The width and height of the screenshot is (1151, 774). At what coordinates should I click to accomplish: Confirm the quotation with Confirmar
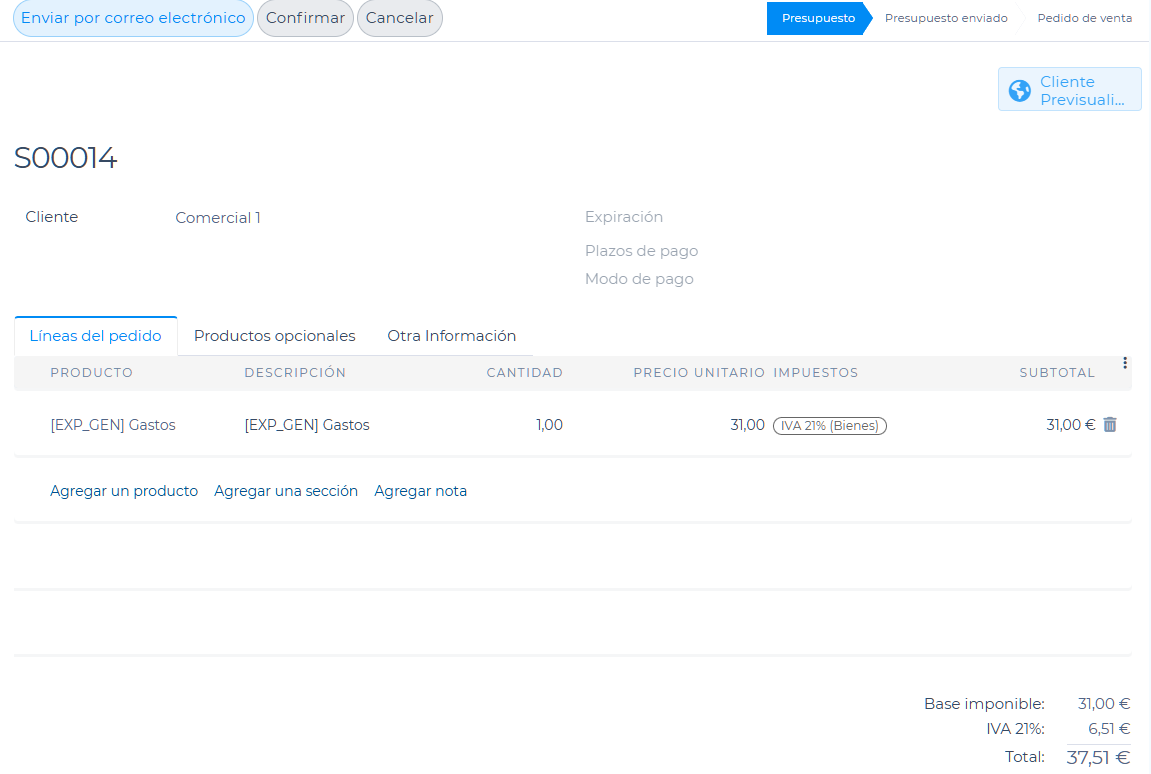pyautogui.click(x=305, y=18)
